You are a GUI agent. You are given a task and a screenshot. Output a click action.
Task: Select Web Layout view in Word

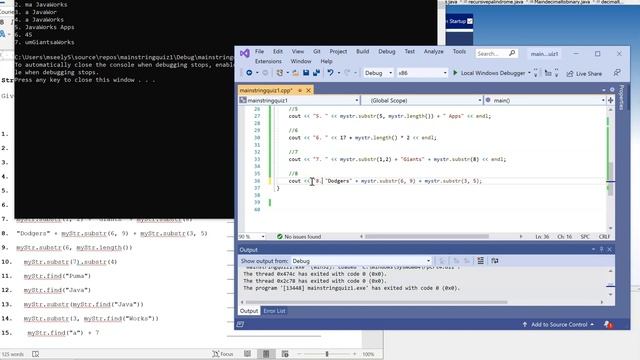point(285,354)
